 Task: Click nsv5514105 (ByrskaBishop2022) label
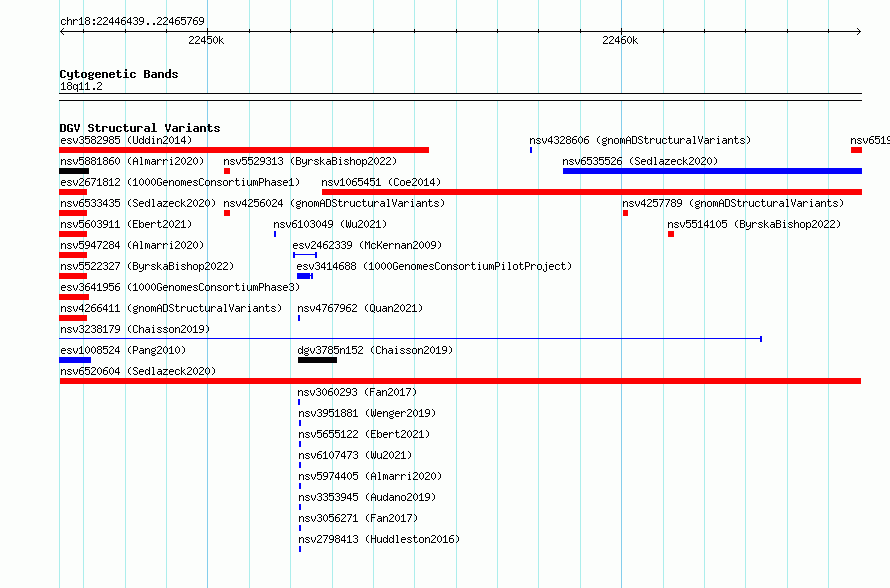tap(754, 224)
